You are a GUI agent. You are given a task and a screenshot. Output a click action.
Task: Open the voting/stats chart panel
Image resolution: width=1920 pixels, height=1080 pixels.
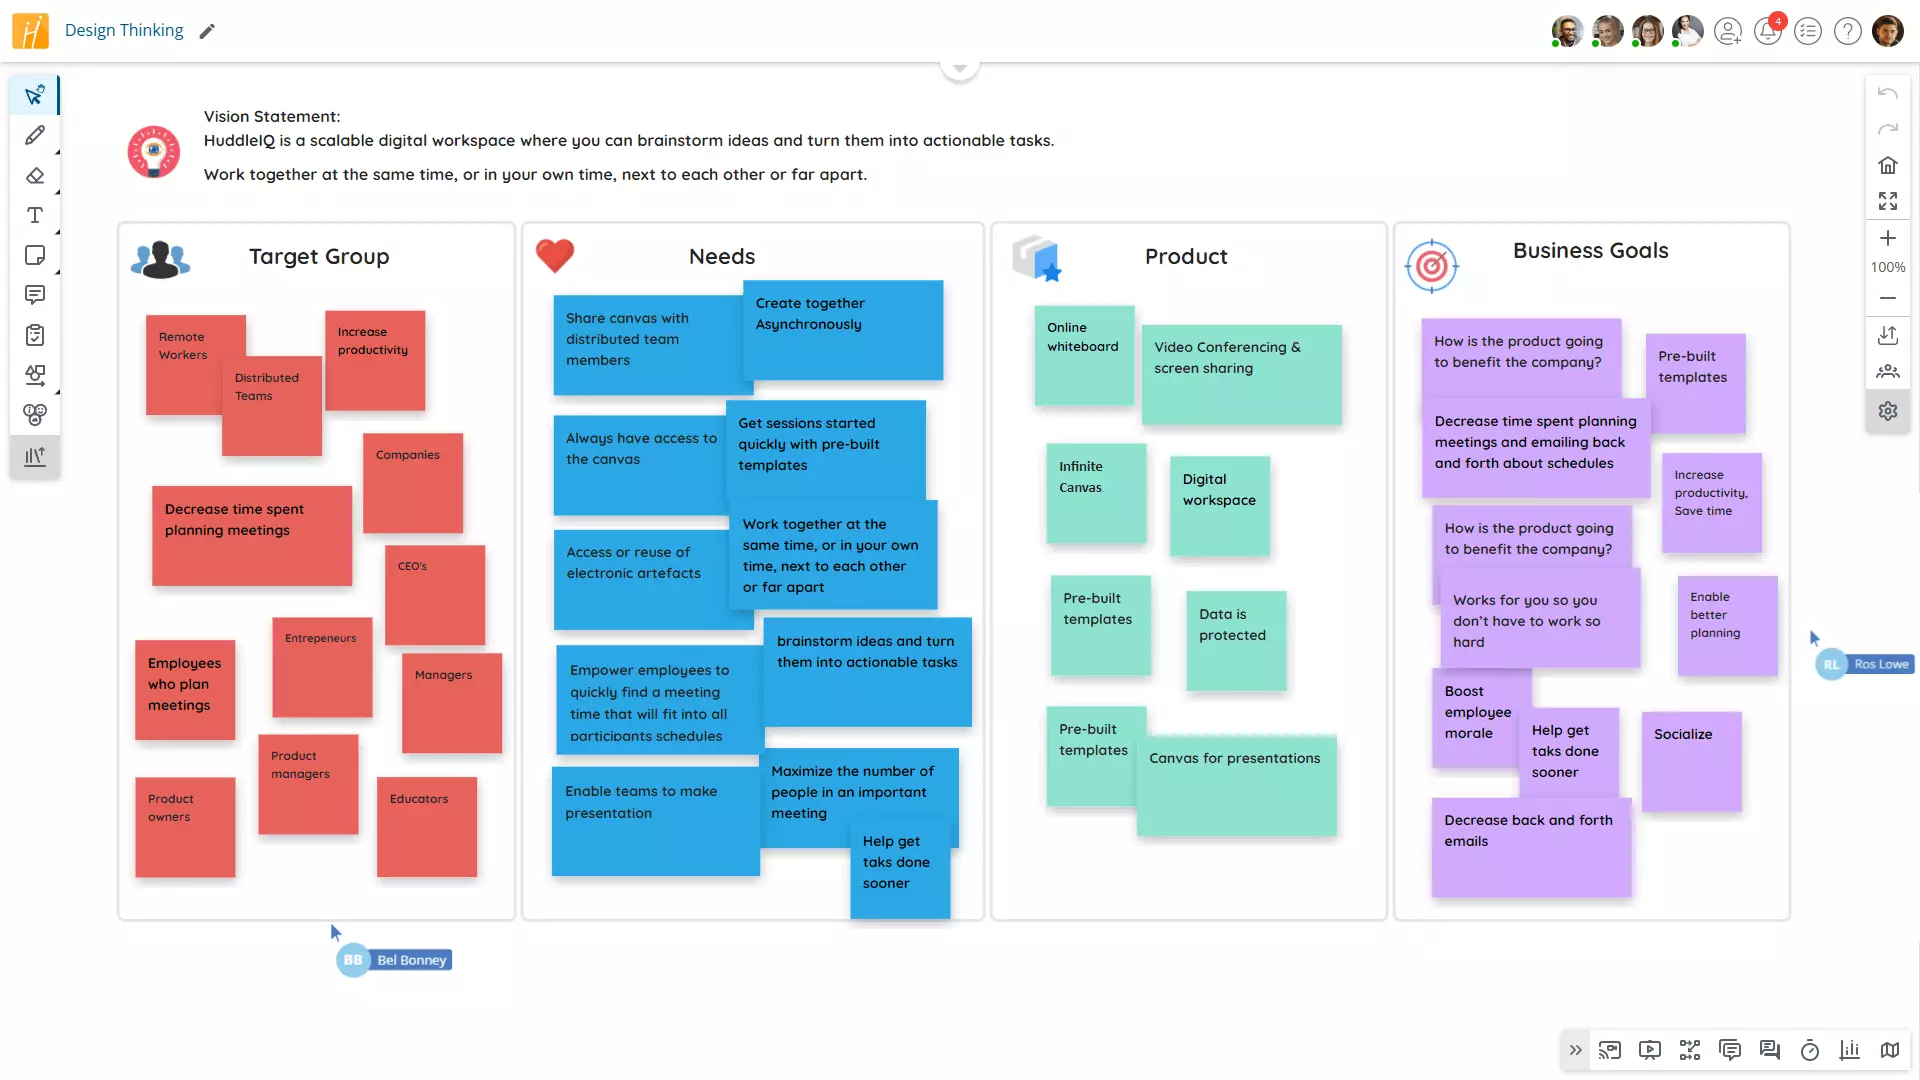tap(1849, 1050)
